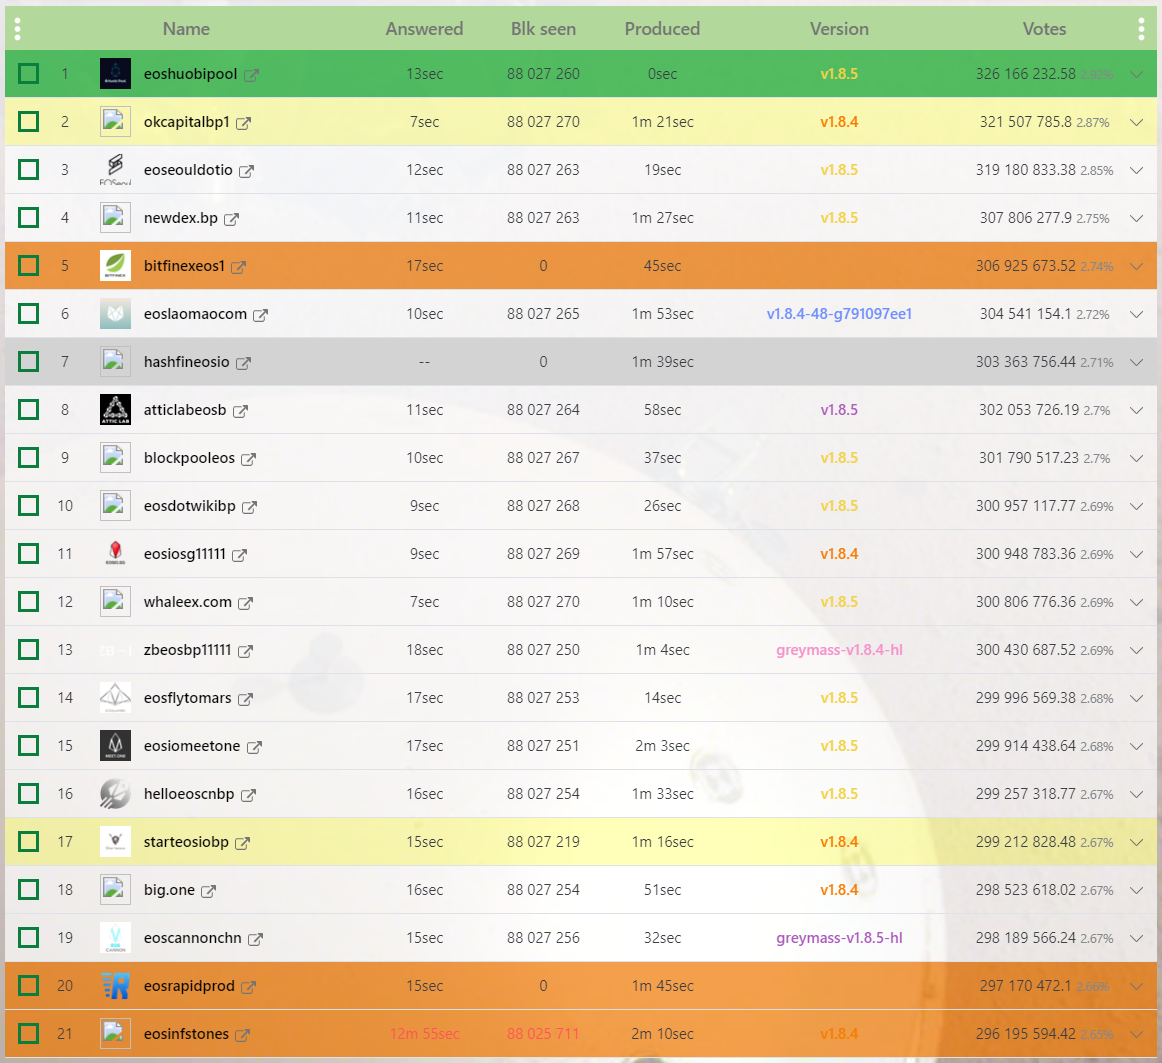Toggle checkbox for hashfineosio row

[28, 361]
